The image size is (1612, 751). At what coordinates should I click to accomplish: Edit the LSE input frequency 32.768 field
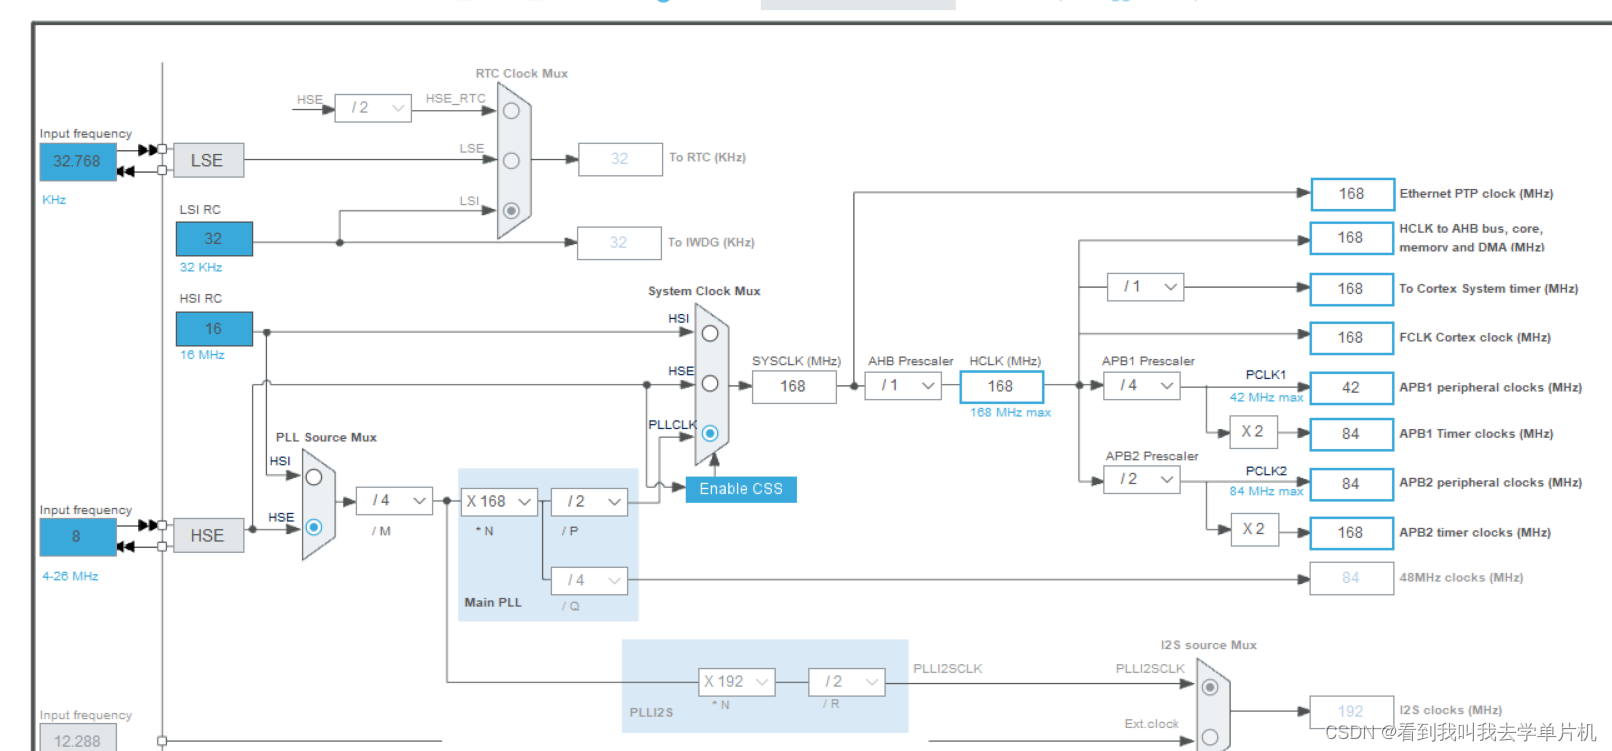(x=78, y=161)
